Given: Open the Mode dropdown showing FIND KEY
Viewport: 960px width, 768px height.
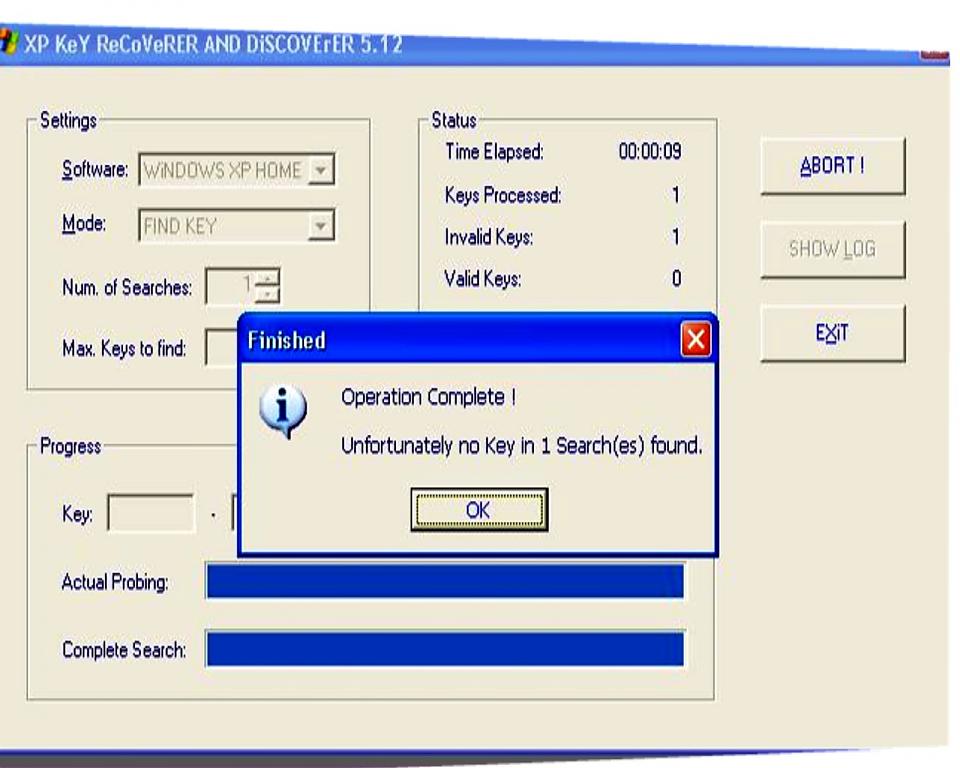Looking at the screenshot, I should (236, 226).
